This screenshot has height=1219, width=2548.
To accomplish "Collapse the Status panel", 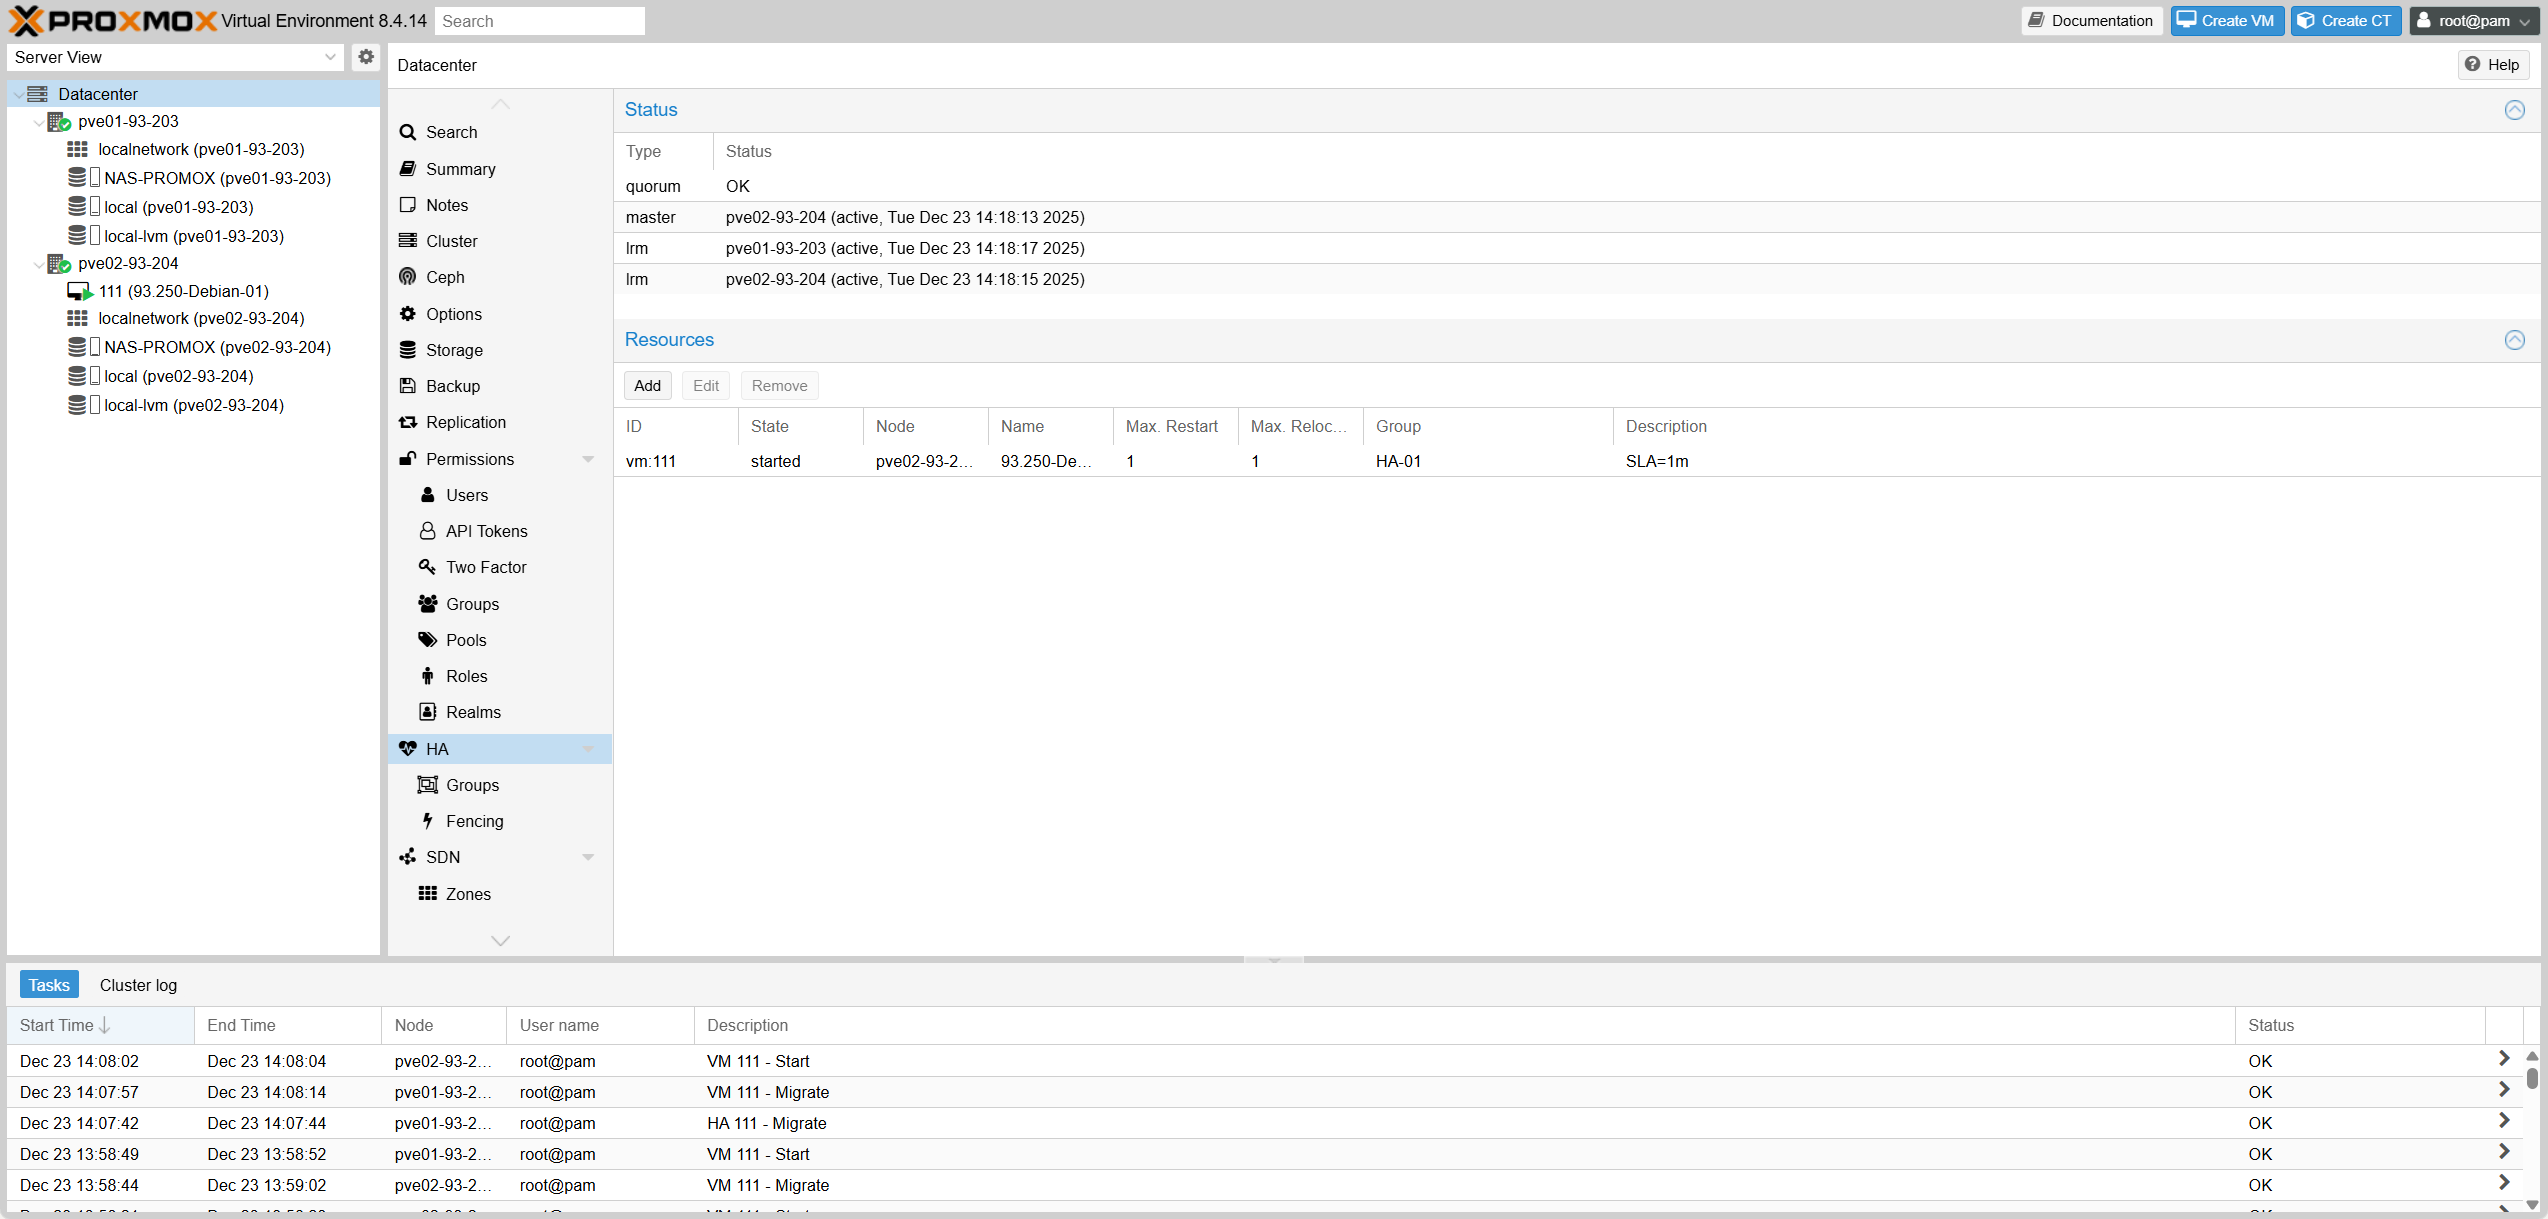I will coord(2514,110).
